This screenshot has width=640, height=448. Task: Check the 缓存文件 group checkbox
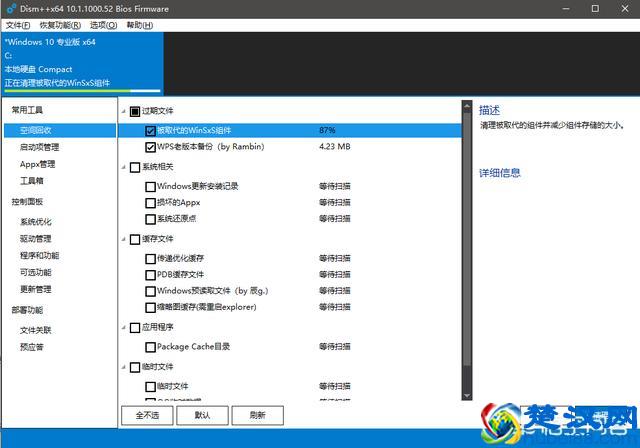tap(135, 239)
